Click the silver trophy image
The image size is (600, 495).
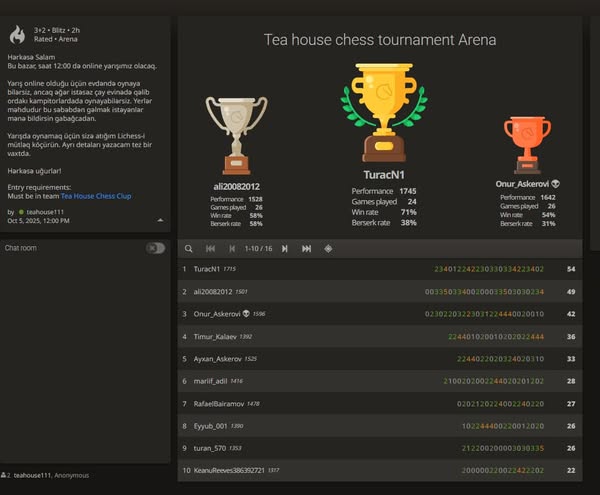236,135
